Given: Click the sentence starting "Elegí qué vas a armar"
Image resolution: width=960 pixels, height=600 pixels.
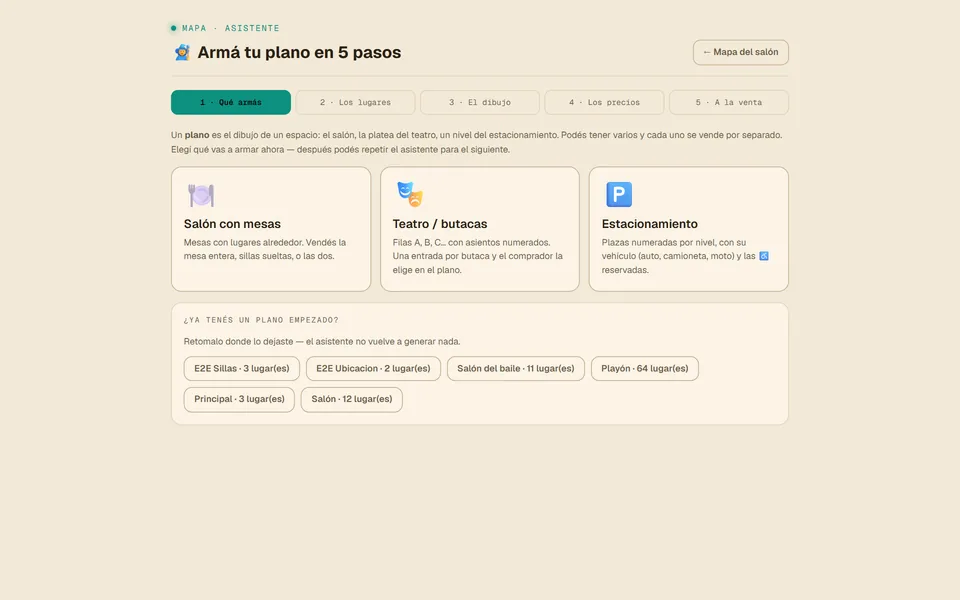Looking at the screenshot, I should click(340, 149).
